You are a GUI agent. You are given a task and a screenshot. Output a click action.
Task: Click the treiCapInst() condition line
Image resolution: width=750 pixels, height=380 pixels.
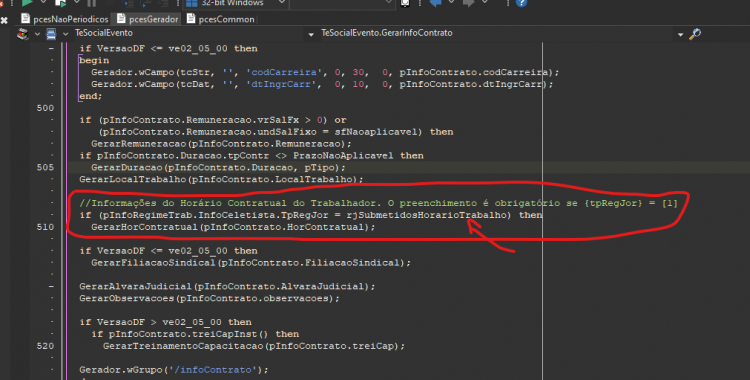click(x=195, y=334)
